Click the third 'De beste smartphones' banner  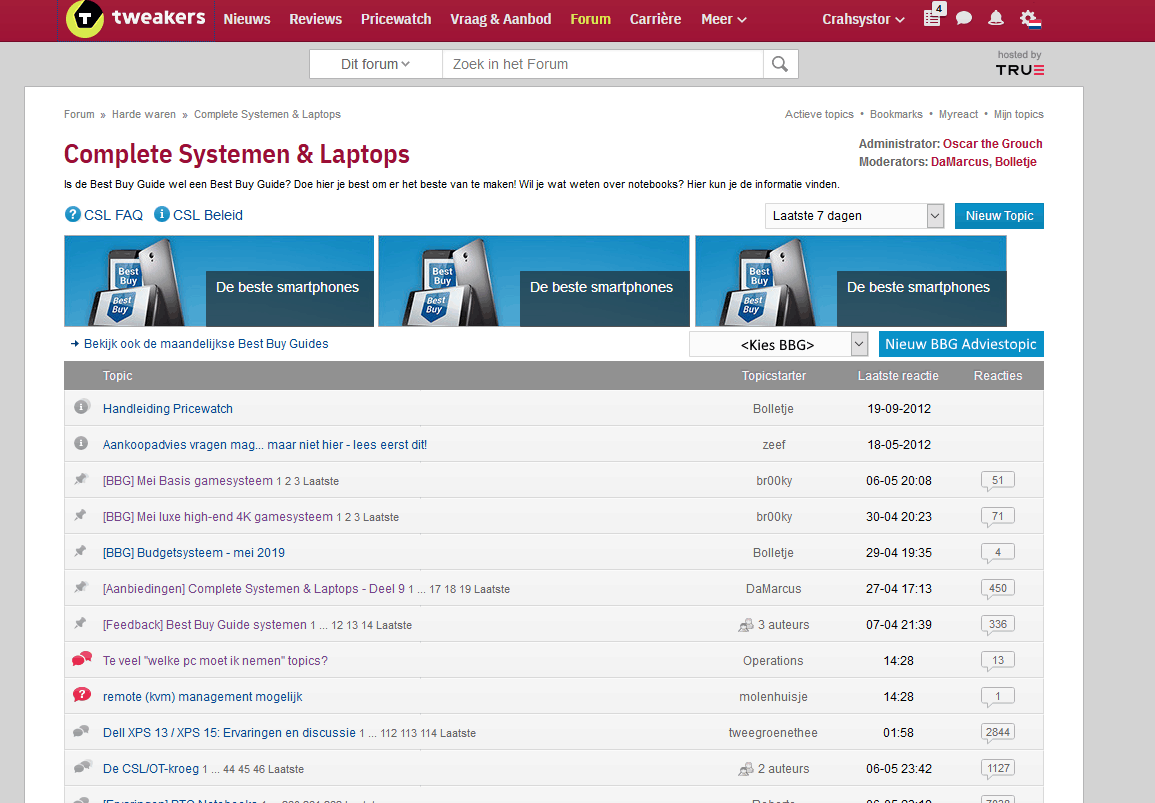(x=851, y=281)
